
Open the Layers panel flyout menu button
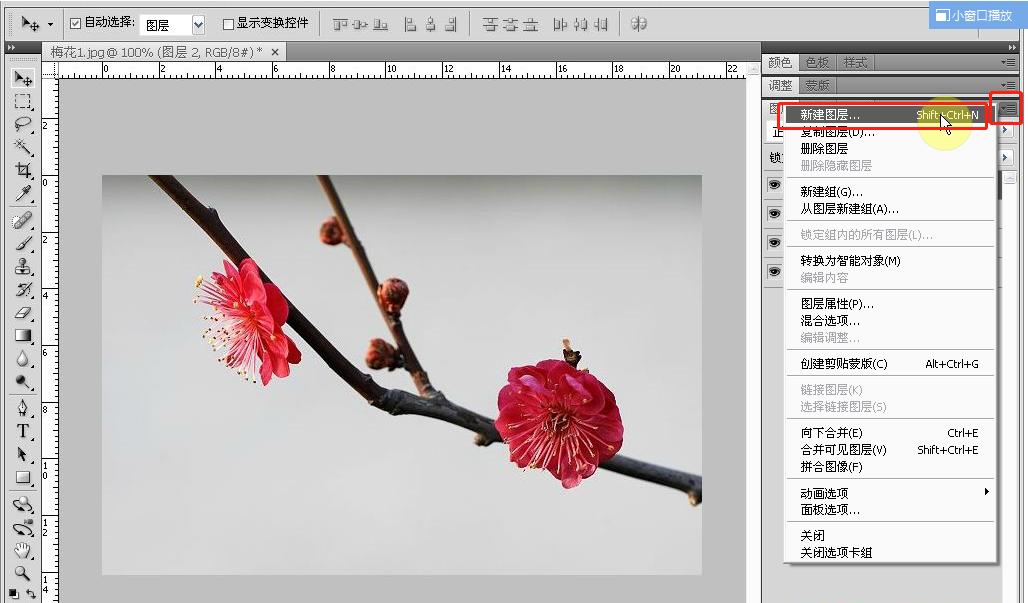pyautogui.click(x=1009, y=108)
